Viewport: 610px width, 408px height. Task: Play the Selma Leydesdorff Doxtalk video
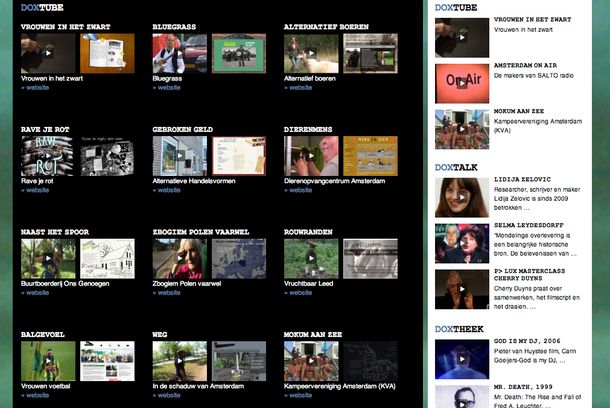[x=462, y=243]
